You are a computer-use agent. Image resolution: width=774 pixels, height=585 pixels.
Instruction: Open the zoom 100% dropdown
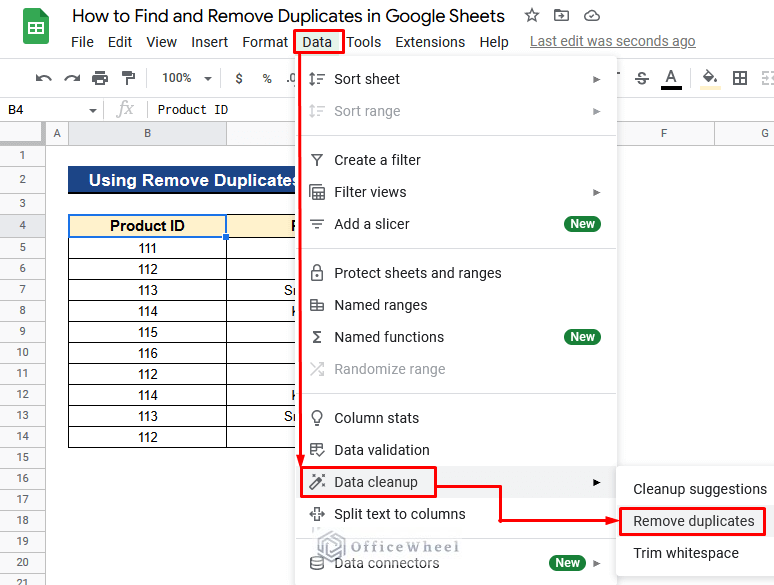pyautogui.click(x=186, y=78)
